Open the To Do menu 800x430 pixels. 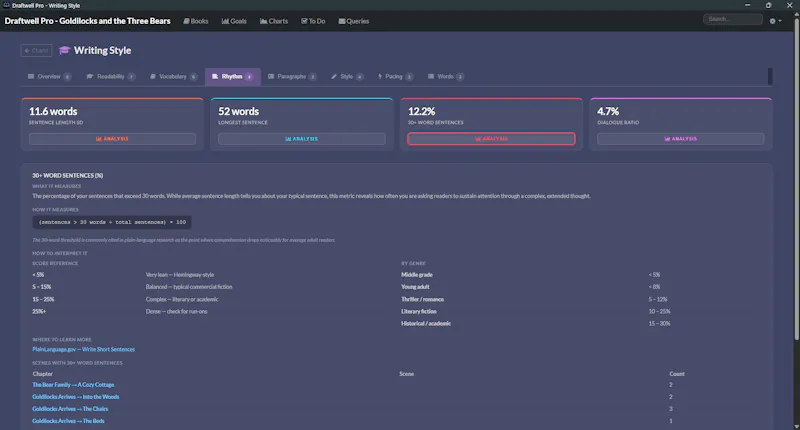pyautogui.click(x=313, y=21)
